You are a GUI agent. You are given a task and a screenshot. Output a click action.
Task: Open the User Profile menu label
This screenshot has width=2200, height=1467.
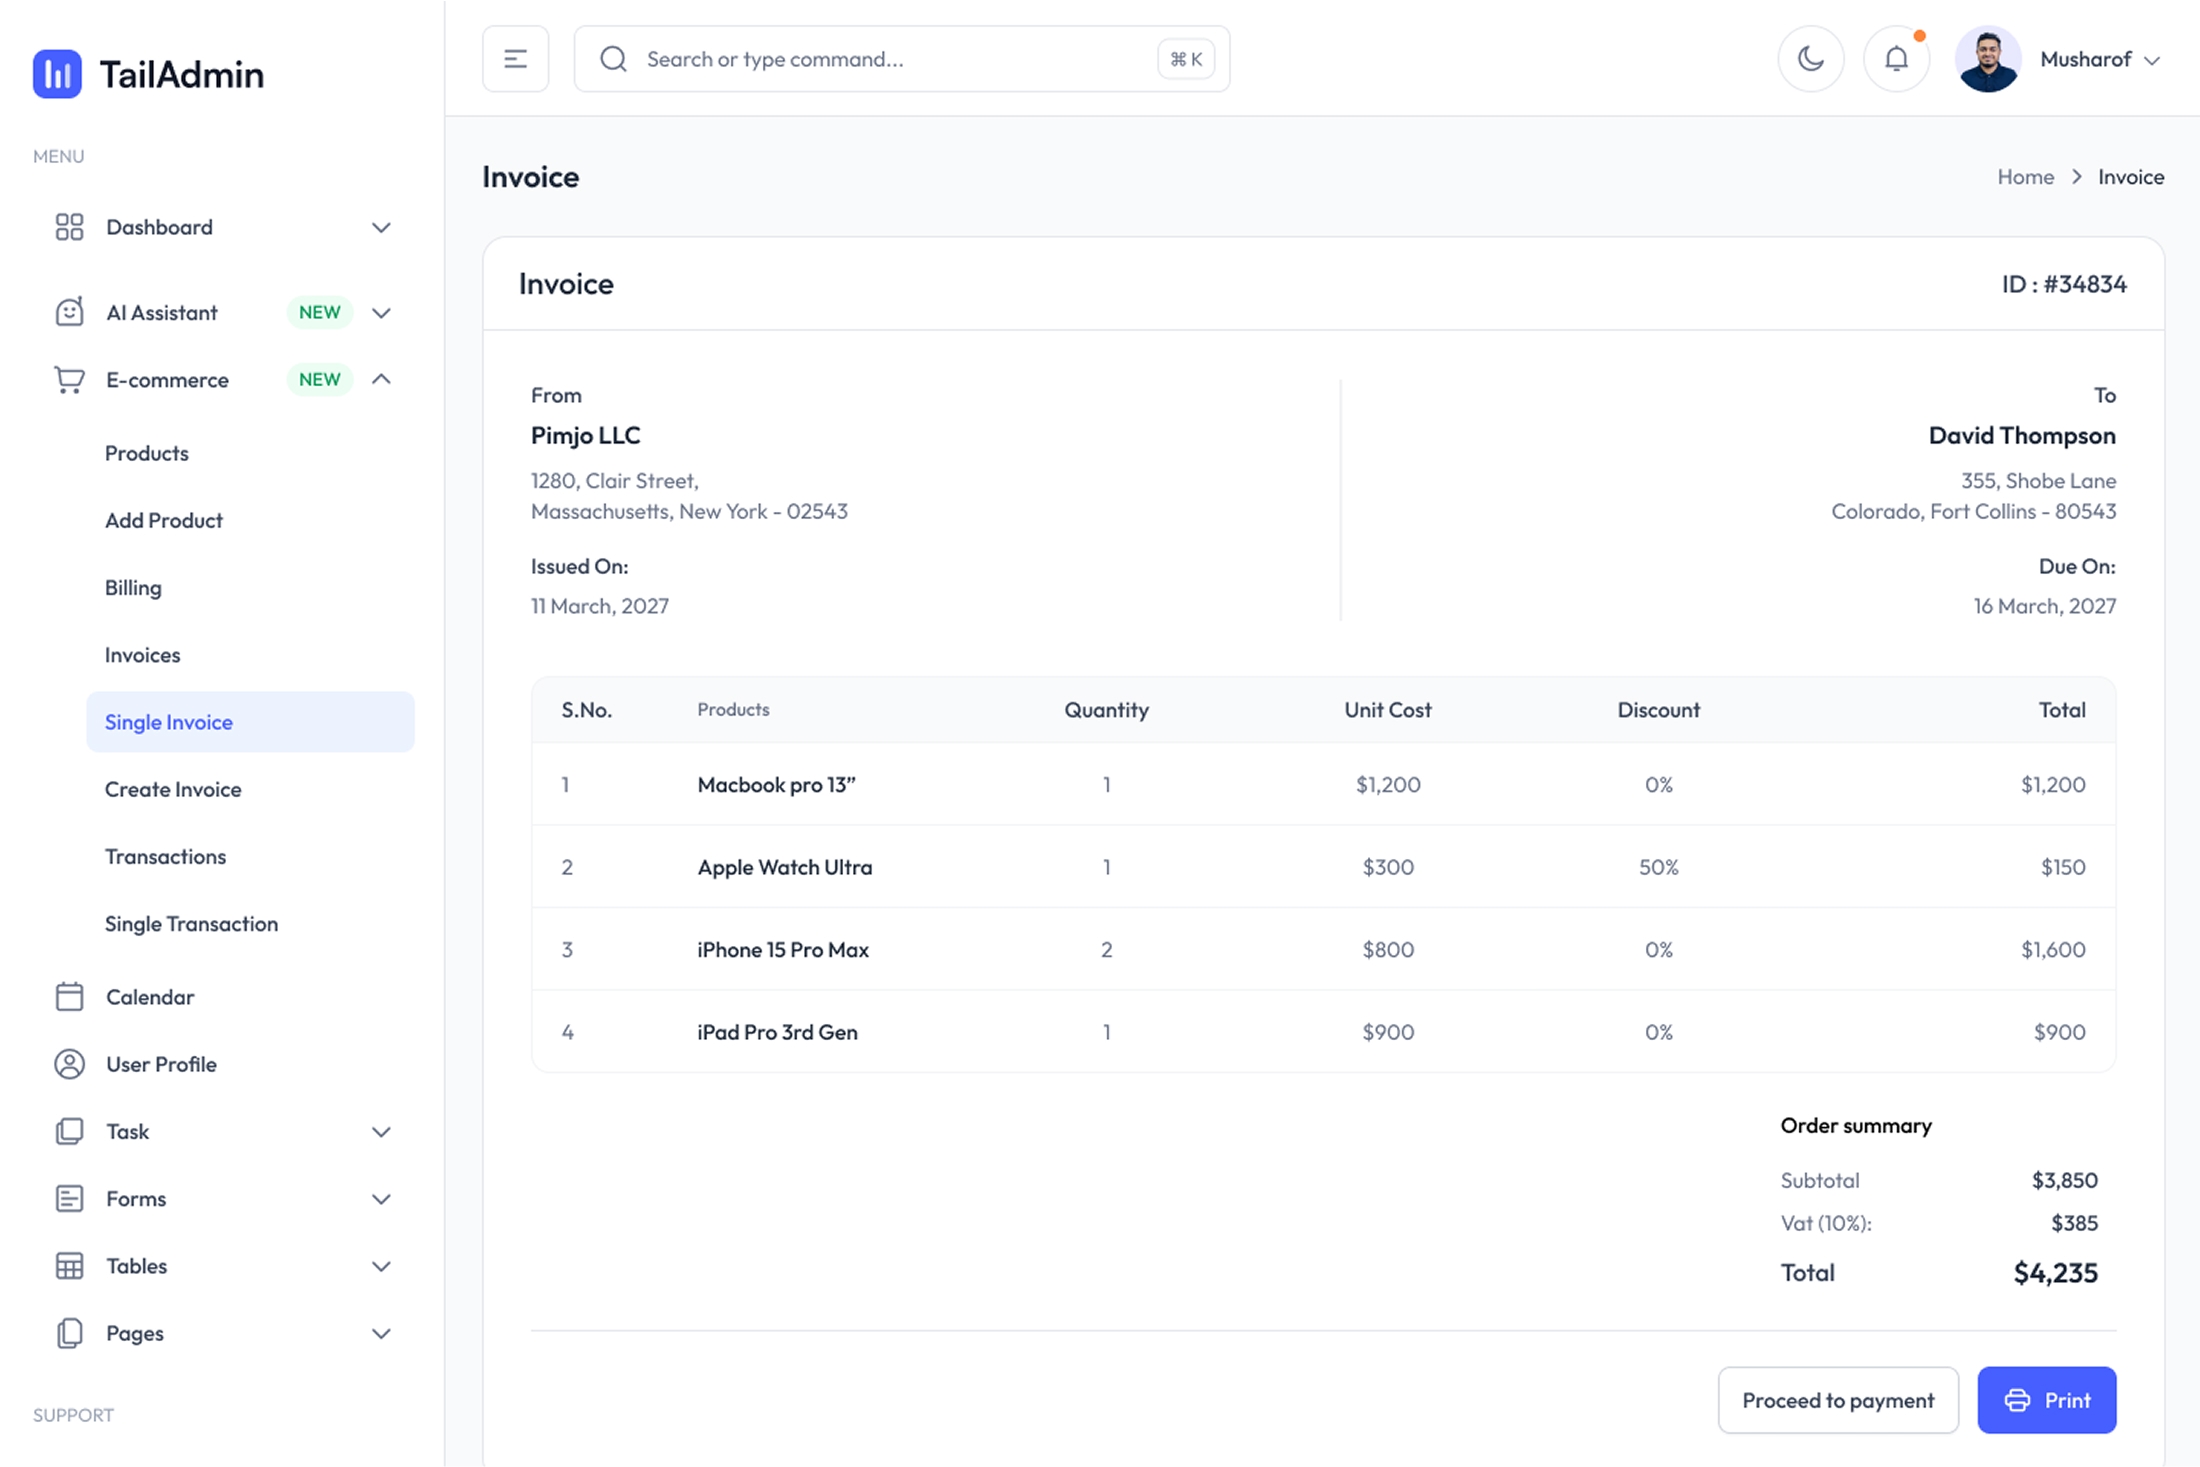tap(161, 1064)
